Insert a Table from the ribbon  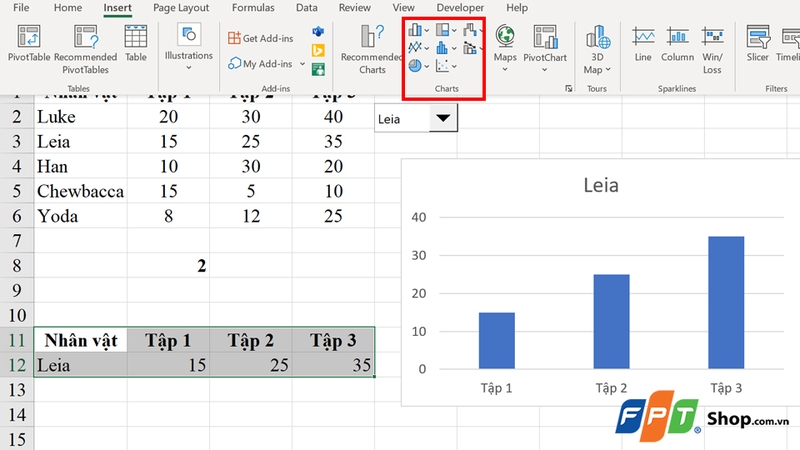pyautogui.click(x=136, y=44)
